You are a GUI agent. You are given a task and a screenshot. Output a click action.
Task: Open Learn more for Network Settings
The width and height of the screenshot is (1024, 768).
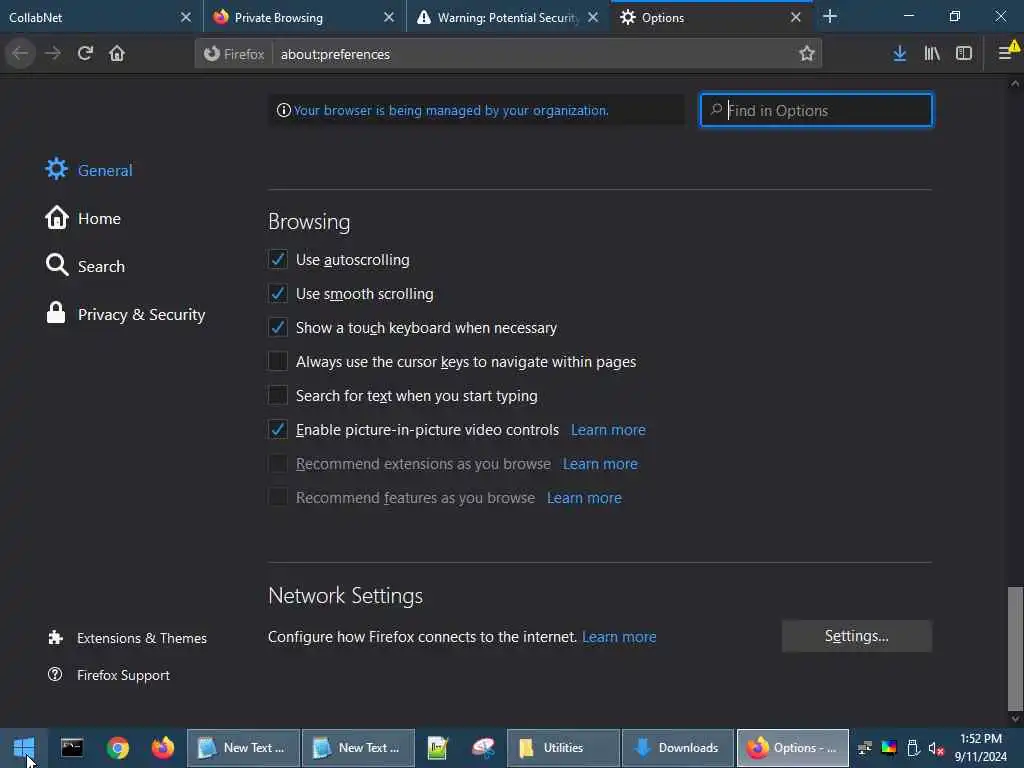(x=619, y=637)
